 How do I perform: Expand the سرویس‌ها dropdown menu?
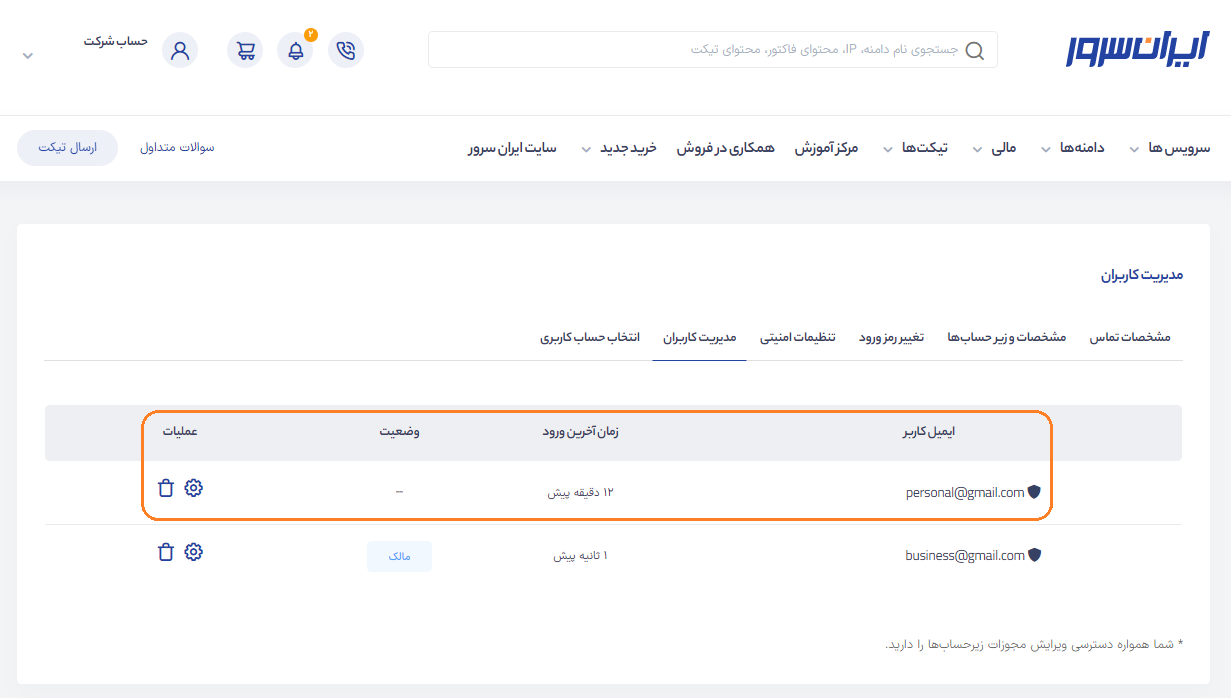point(1169,148)
